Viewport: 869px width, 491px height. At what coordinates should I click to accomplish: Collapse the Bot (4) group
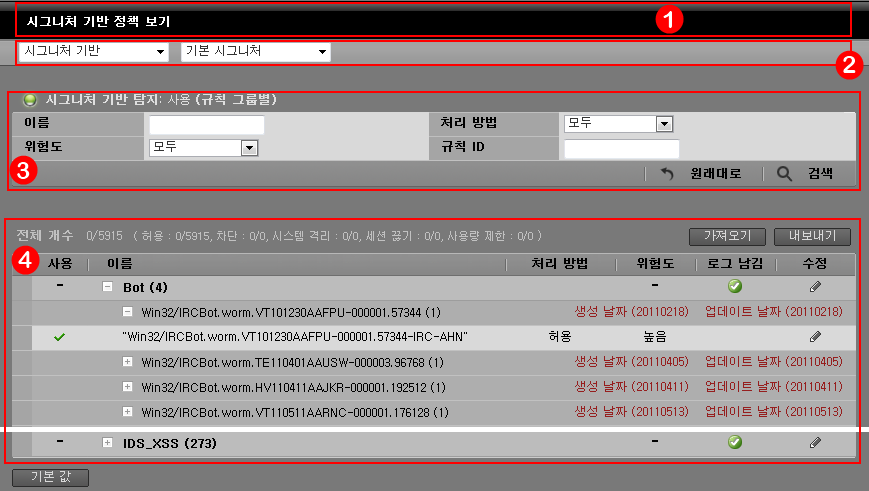108,287
